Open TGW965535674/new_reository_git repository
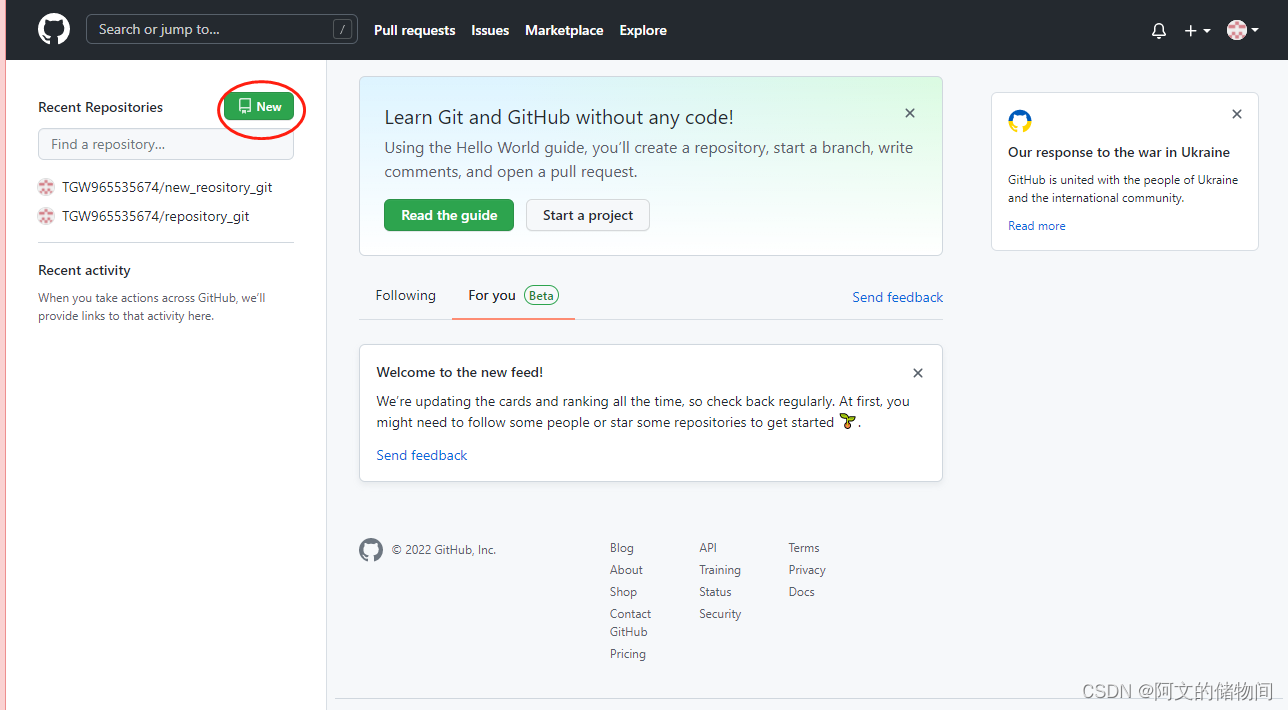 (167, 187)
